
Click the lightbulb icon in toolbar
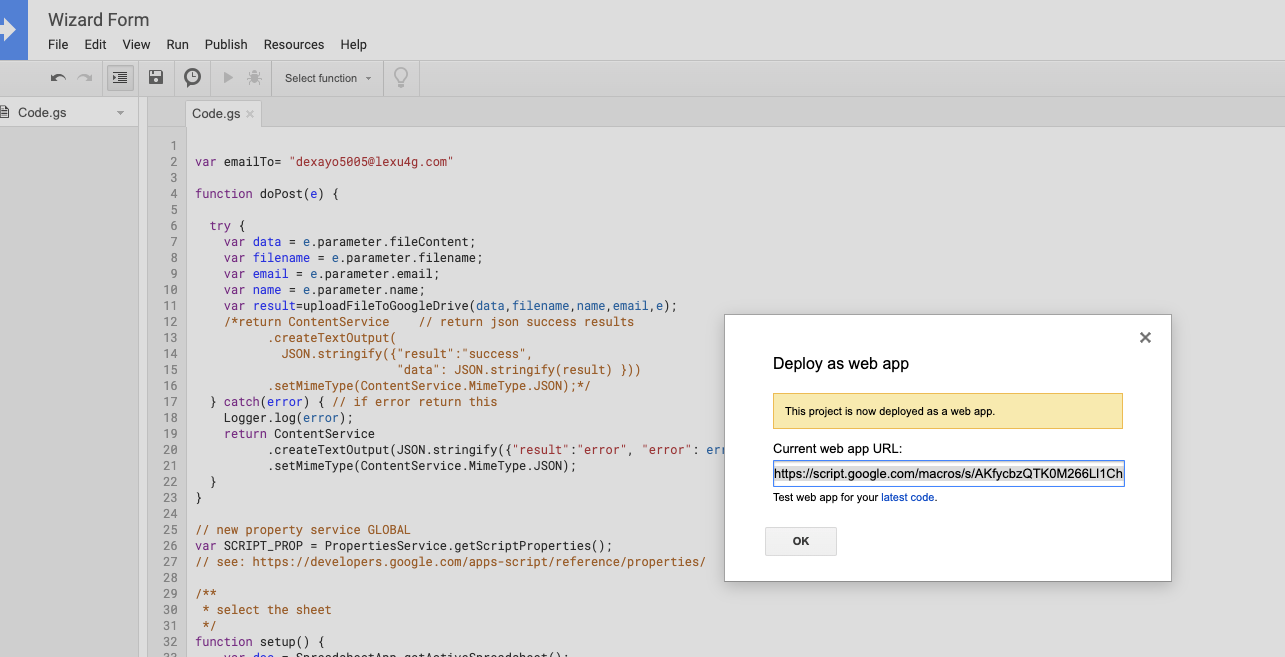pos(401,77)
